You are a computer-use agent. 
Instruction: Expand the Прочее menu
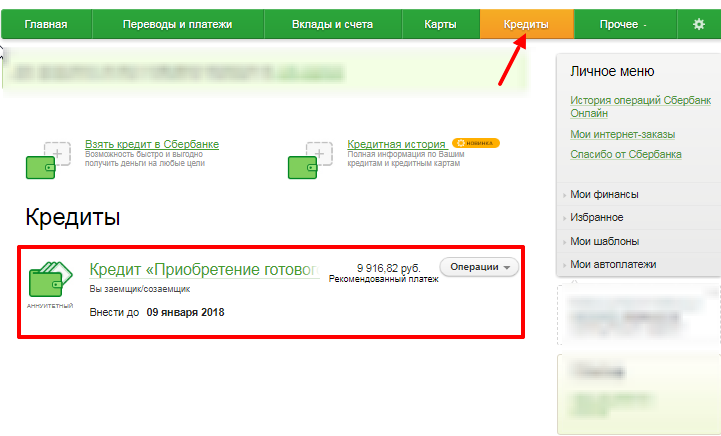tap(624, 24)
